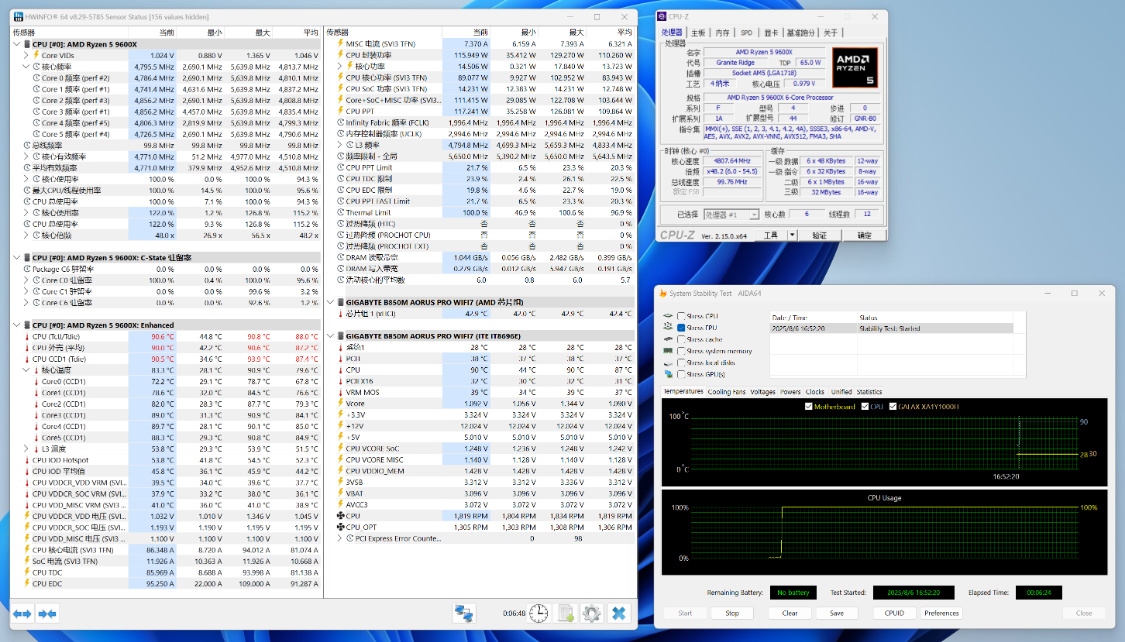
Task: Open the CPU-Z tools dropdown arrow
Action: (x=794, y=235)
